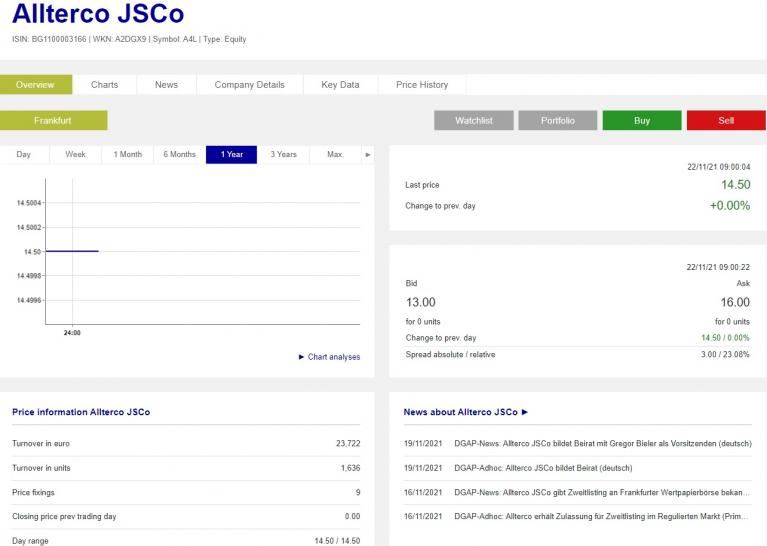View the Price History tab
This screenshot has width=767, height=546.
(x=422, y=85)
